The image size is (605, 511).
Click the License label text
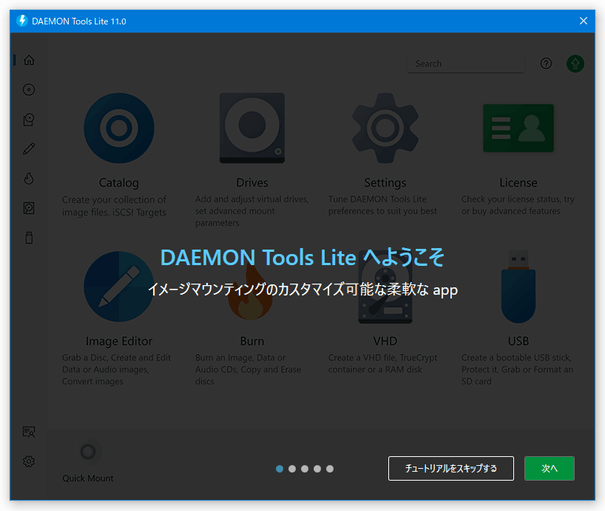[x=518, y=183]
